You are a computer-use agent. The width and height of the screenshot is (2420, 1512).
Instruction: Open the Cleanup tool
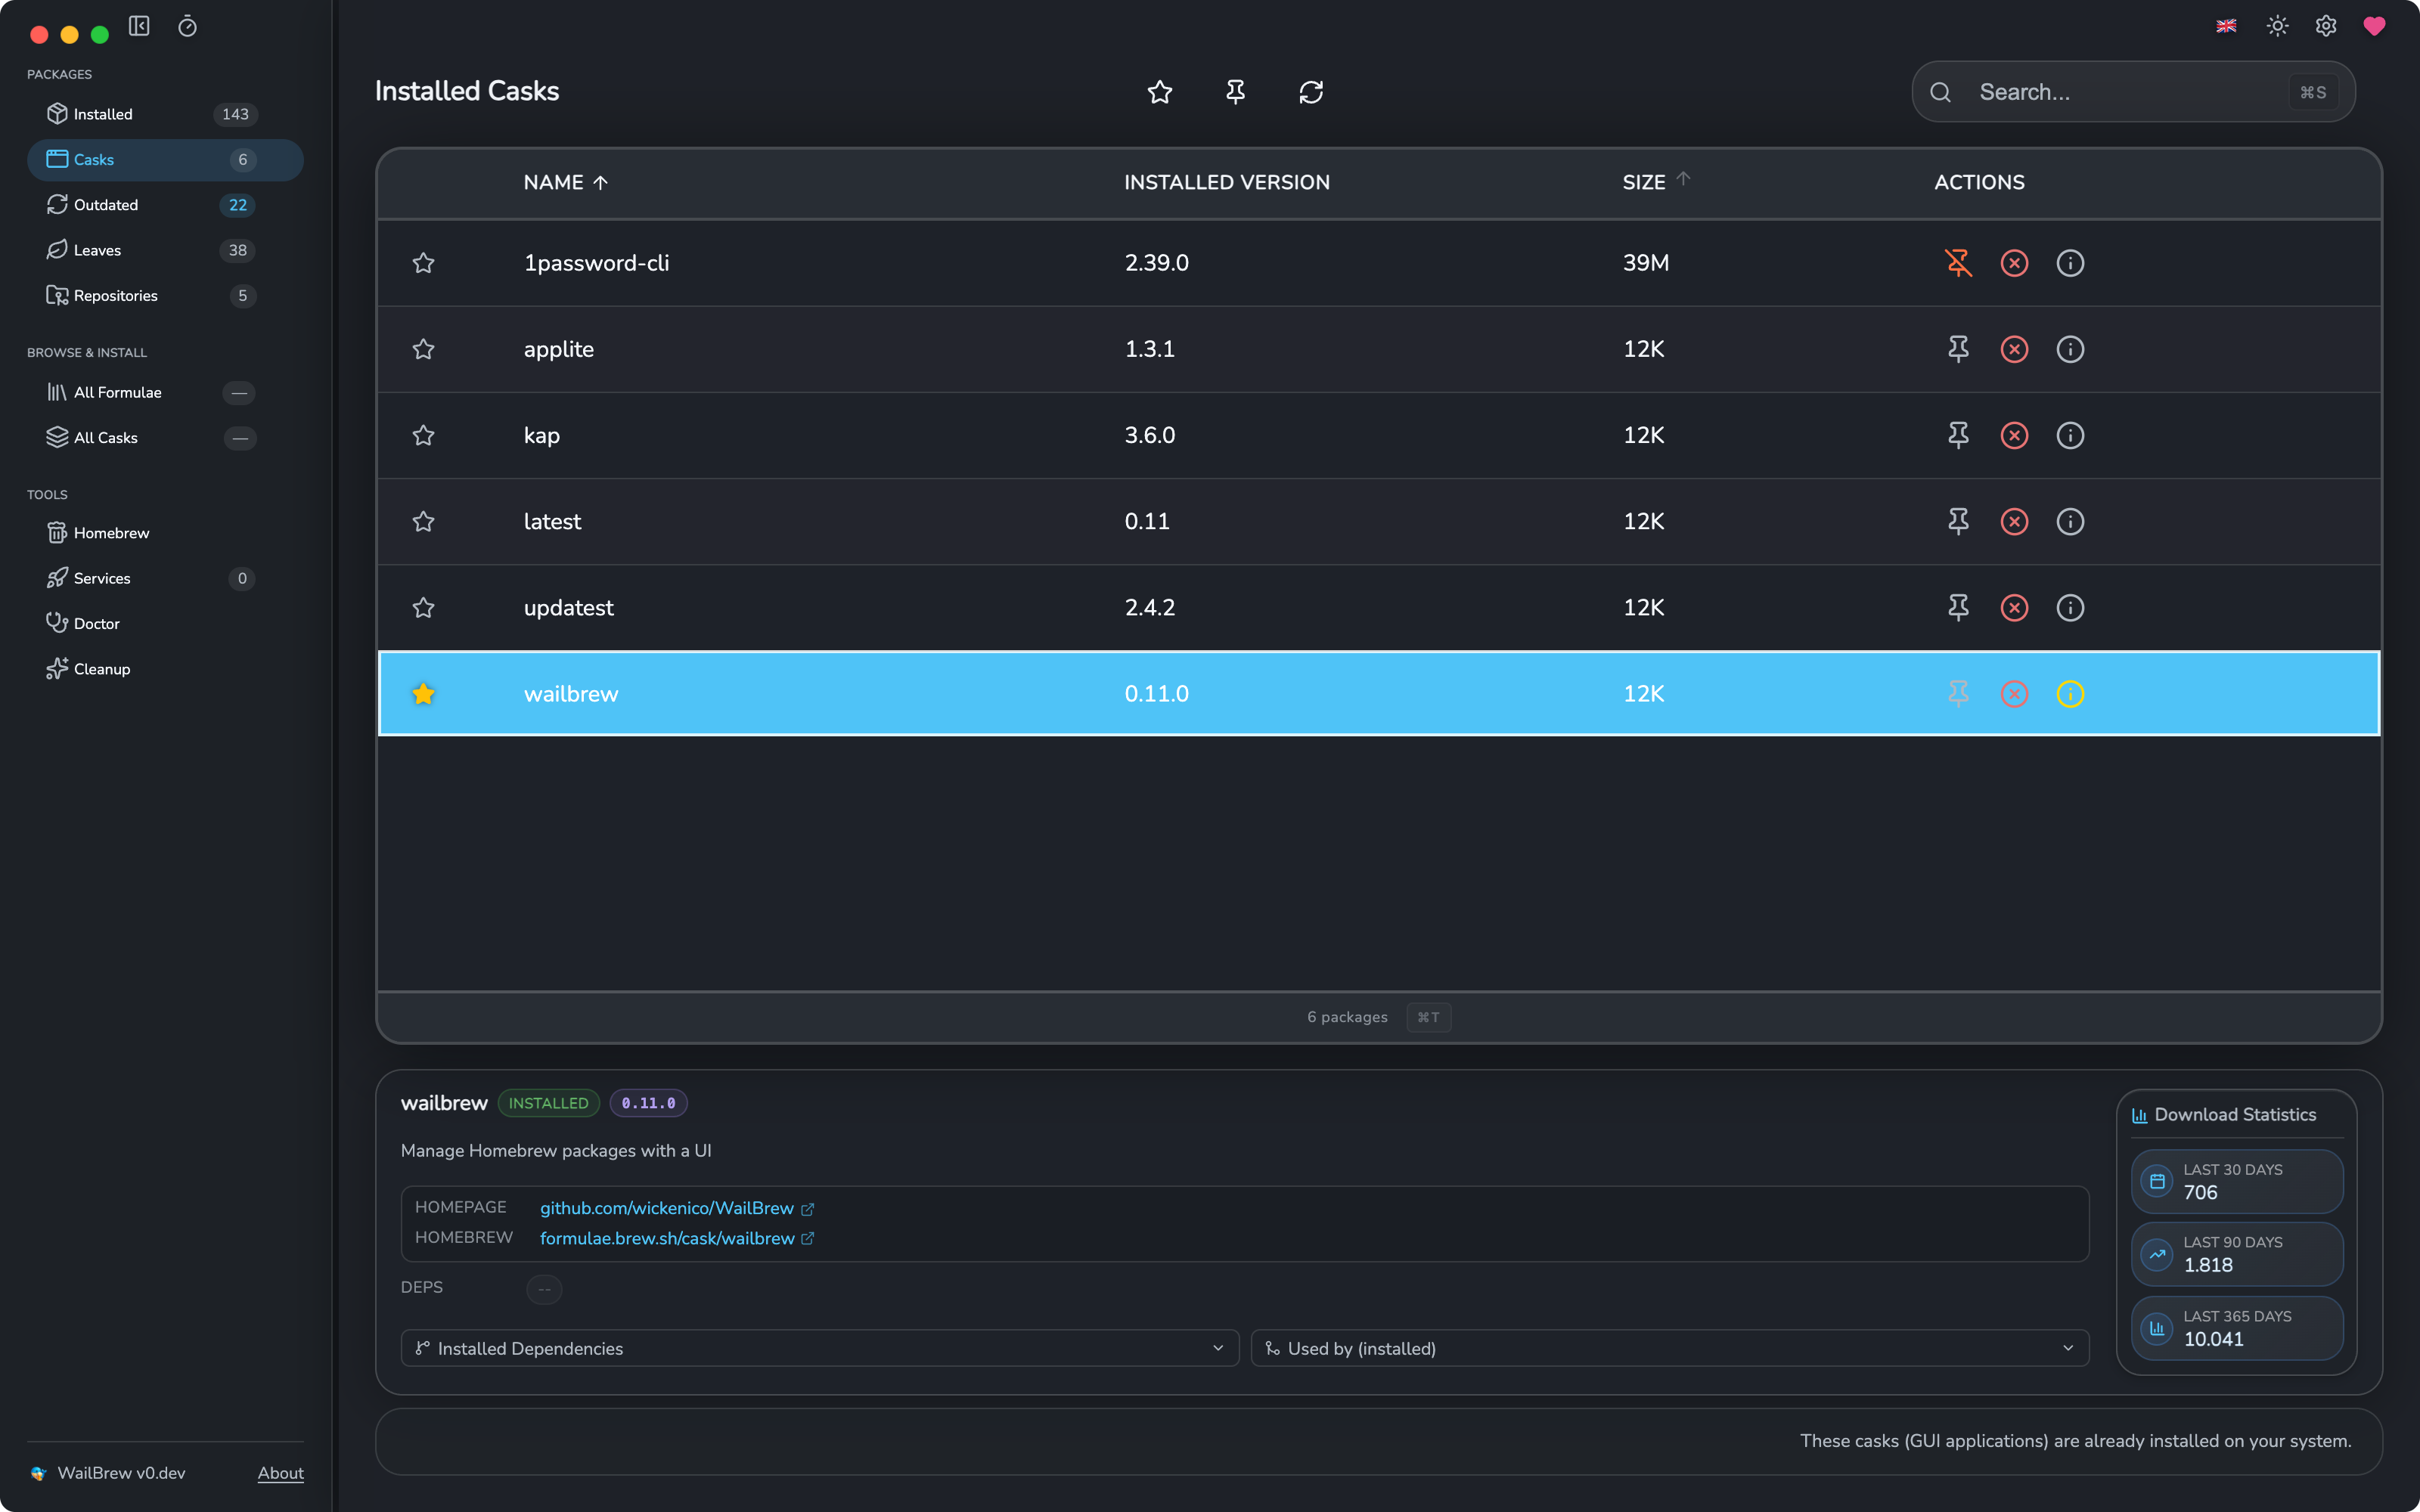[165, 669]
